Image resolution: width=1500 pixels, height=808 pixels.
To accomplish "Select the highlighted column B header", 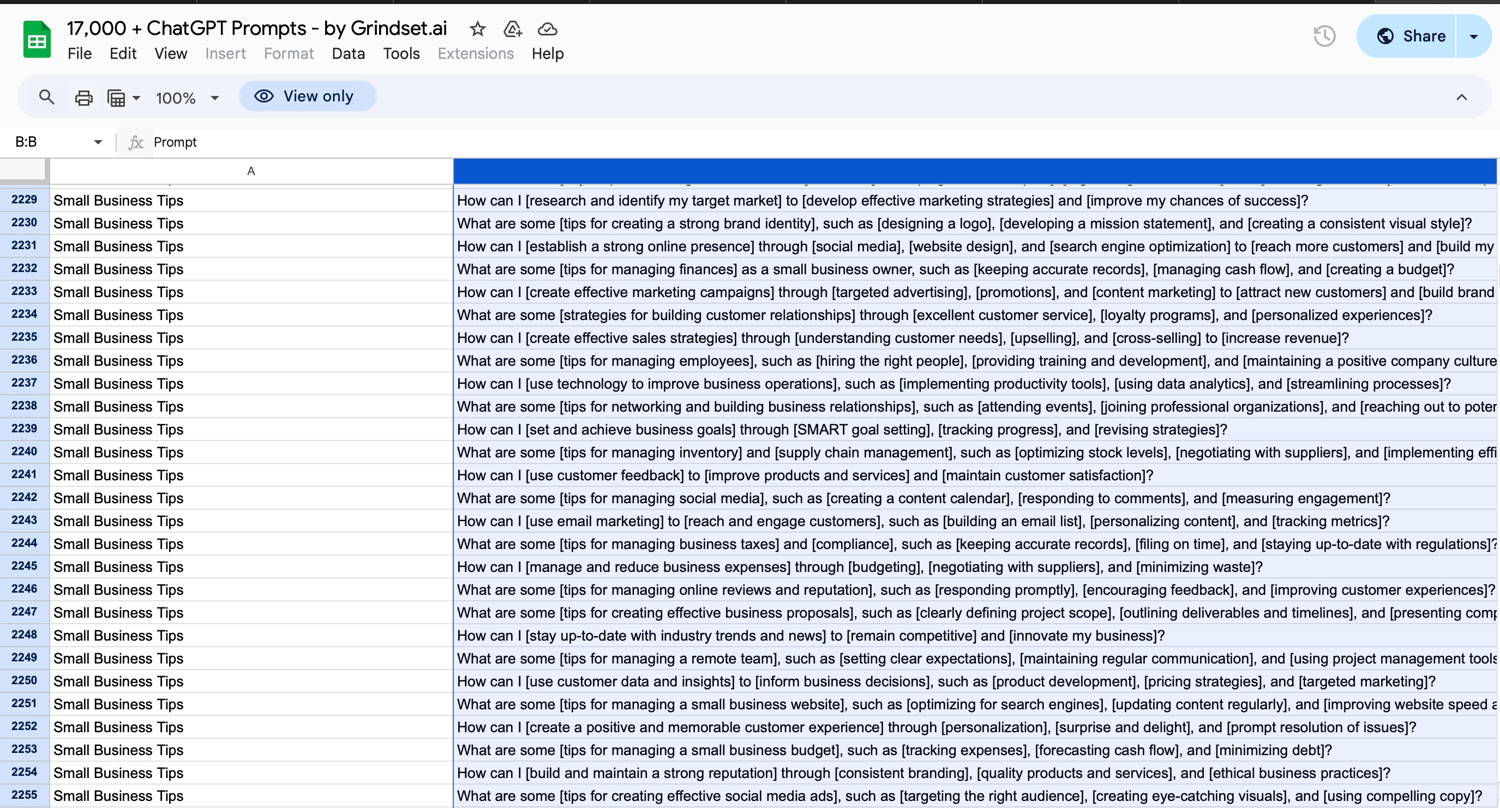I will [x=975, y=171].
